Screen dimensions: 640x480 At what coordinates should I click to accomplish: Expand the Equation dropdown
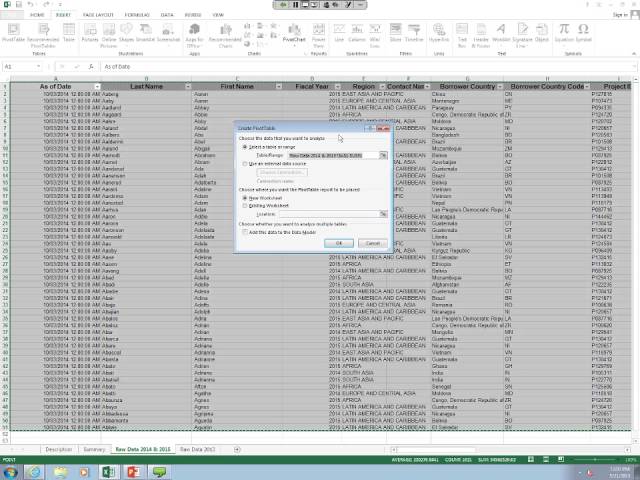pos(564,44)
